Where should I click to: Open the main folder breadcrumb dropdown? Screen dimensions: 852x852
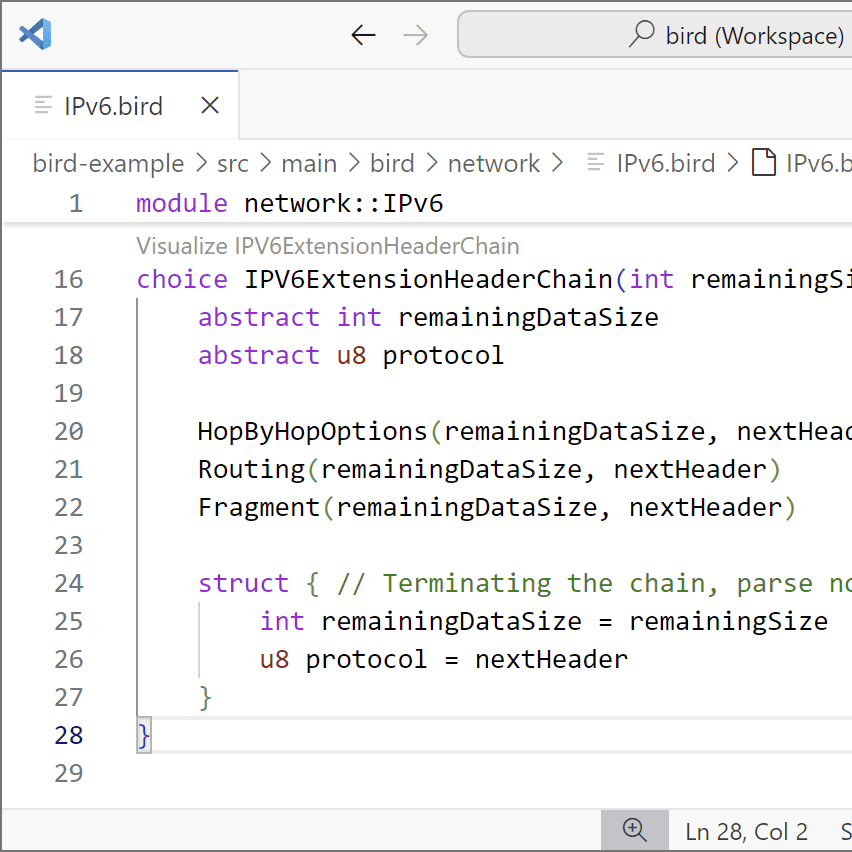(310, 163)
